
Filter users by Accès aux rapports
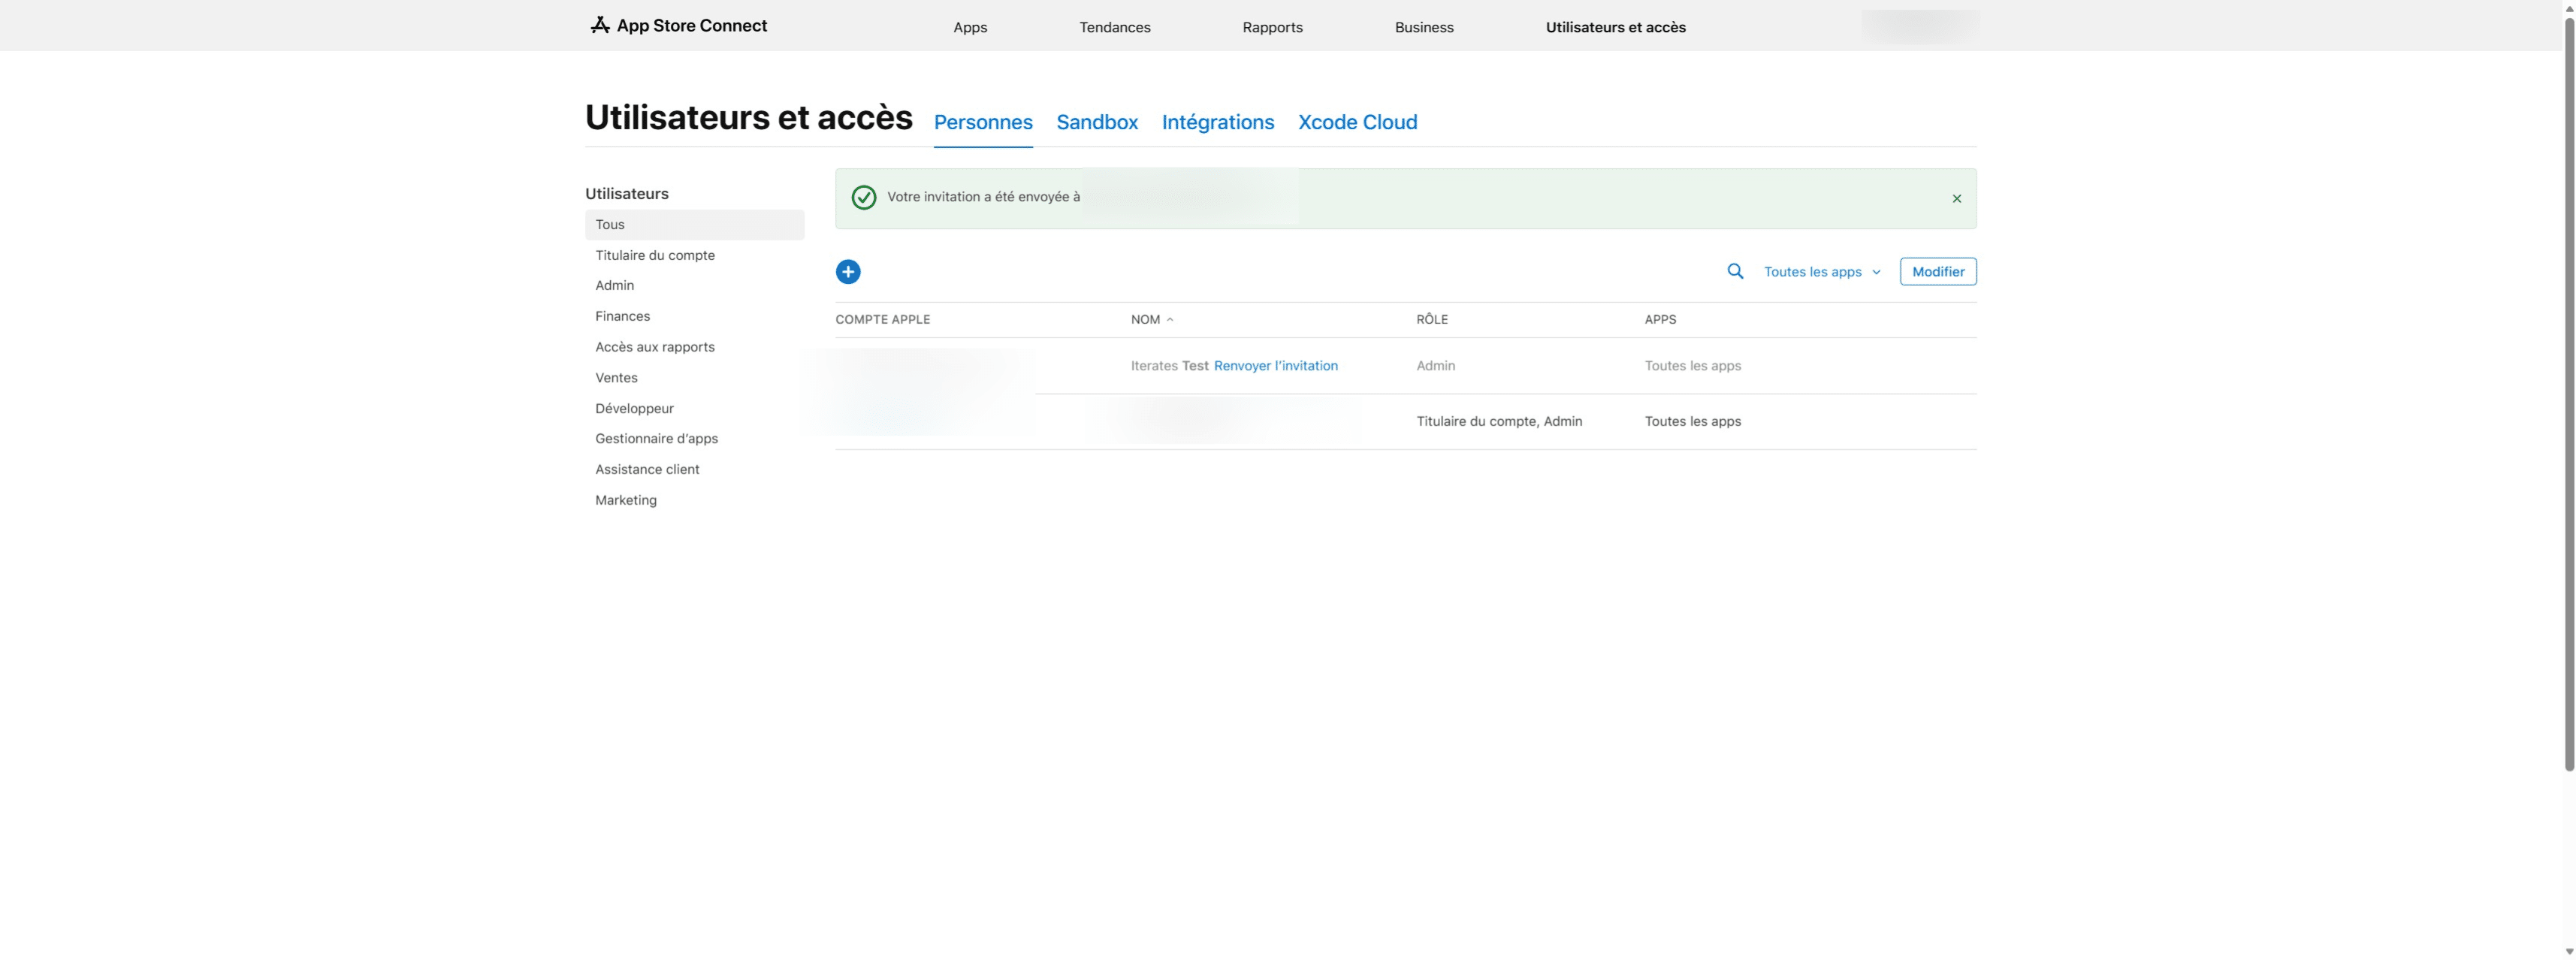point(655,348)
